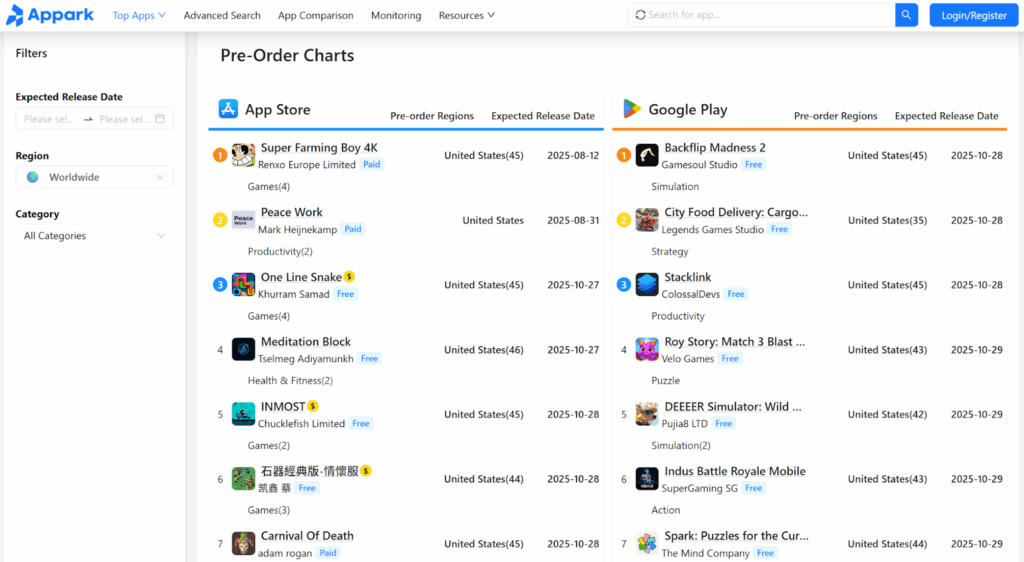The width and height of the screenshot is (1024, 562).
Task: Open the Top Apps dropdown menu
Action: (139, 15)
